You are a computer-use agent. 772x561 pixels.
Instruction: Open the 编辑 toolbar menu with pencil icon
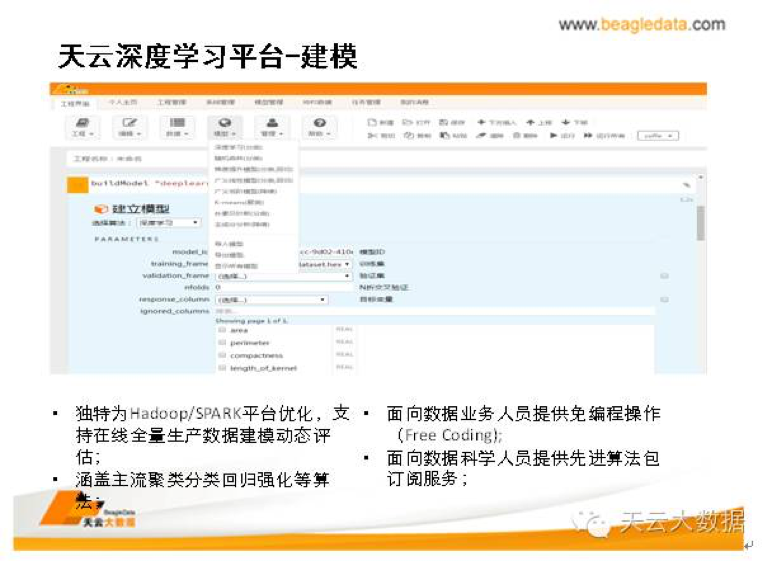[129, 127]
